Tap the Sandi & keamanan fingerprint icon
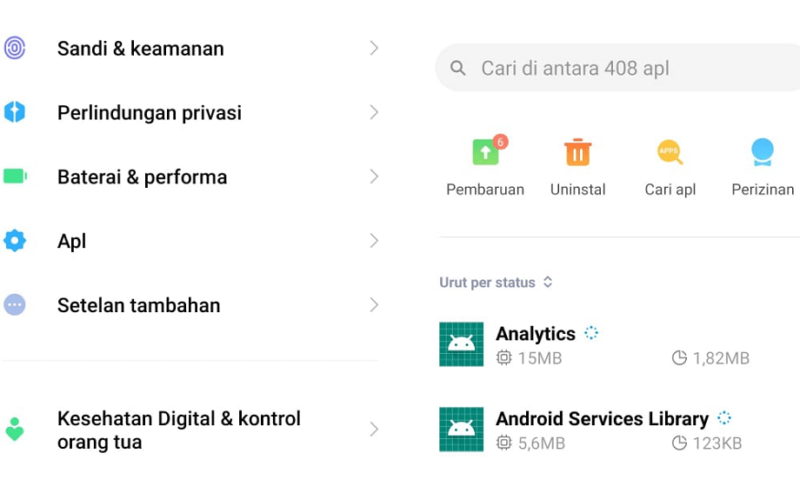The width and height of the screenshot is (800, 500). click(15, 48)
